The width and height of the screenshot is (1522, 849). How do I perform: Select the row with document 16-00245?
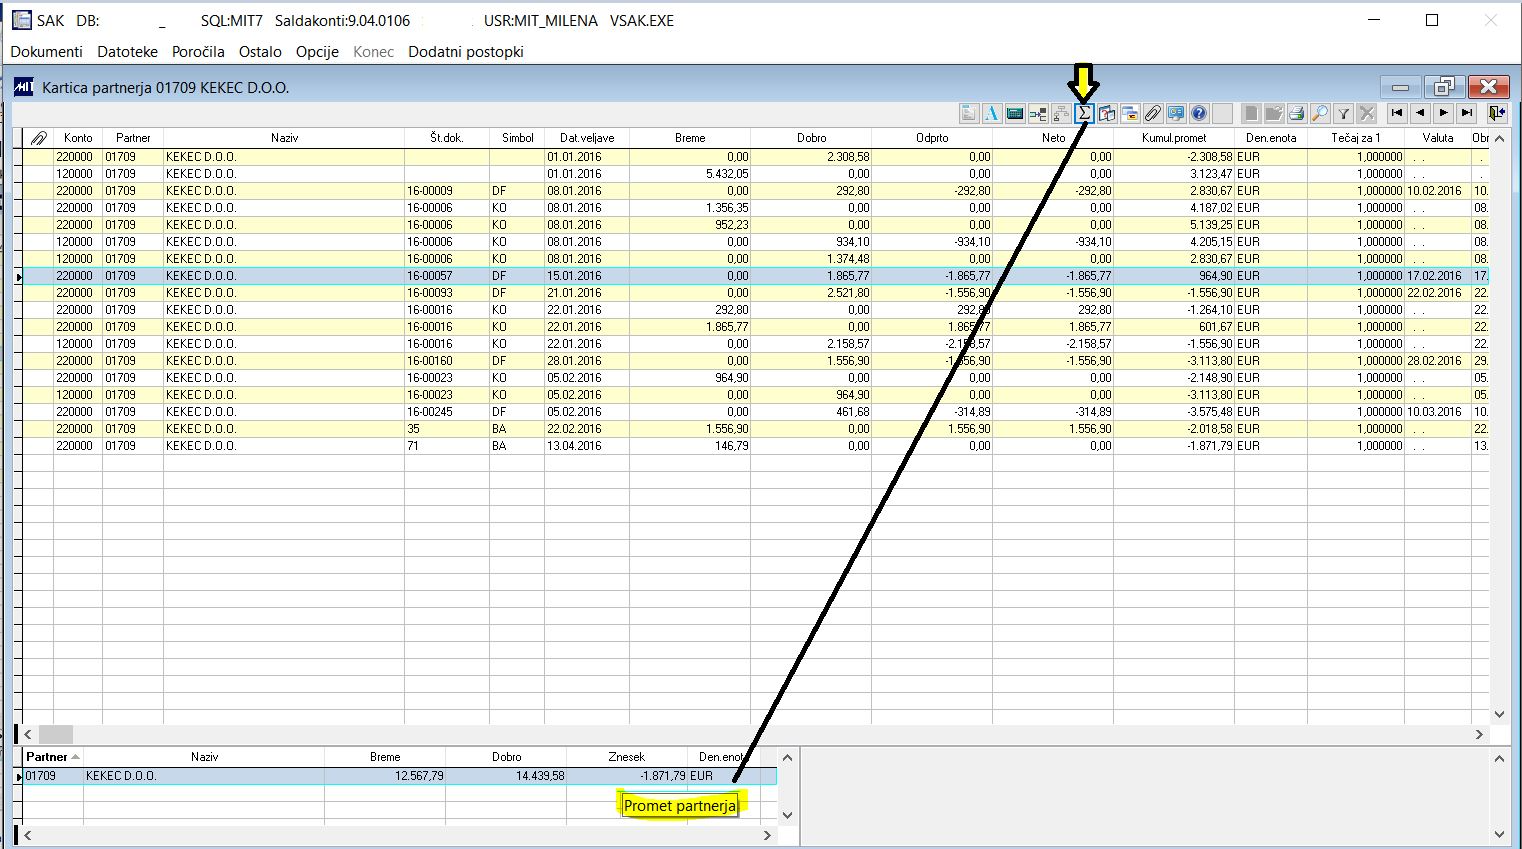429,412
